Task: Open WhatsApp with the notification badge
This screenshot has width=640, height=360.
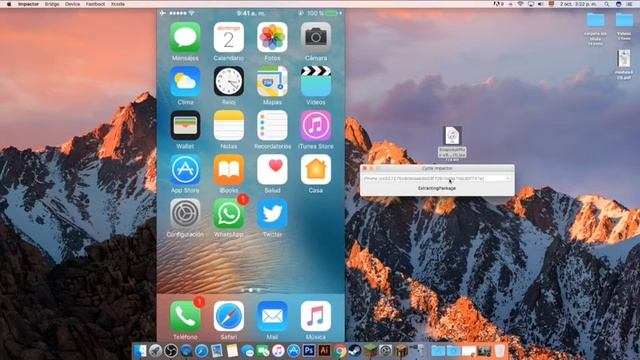Action: 229,214
